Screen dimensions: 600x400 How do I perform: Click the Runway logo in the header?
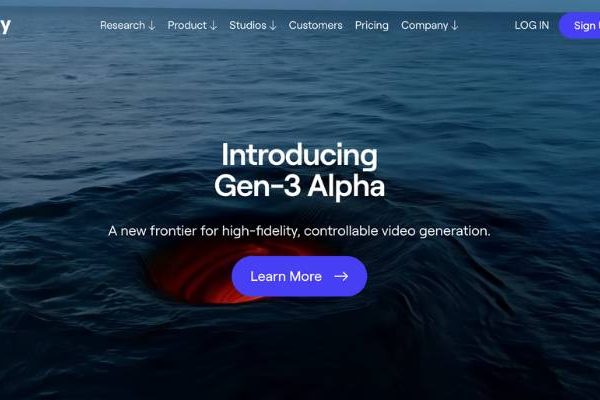coord(5,26)
